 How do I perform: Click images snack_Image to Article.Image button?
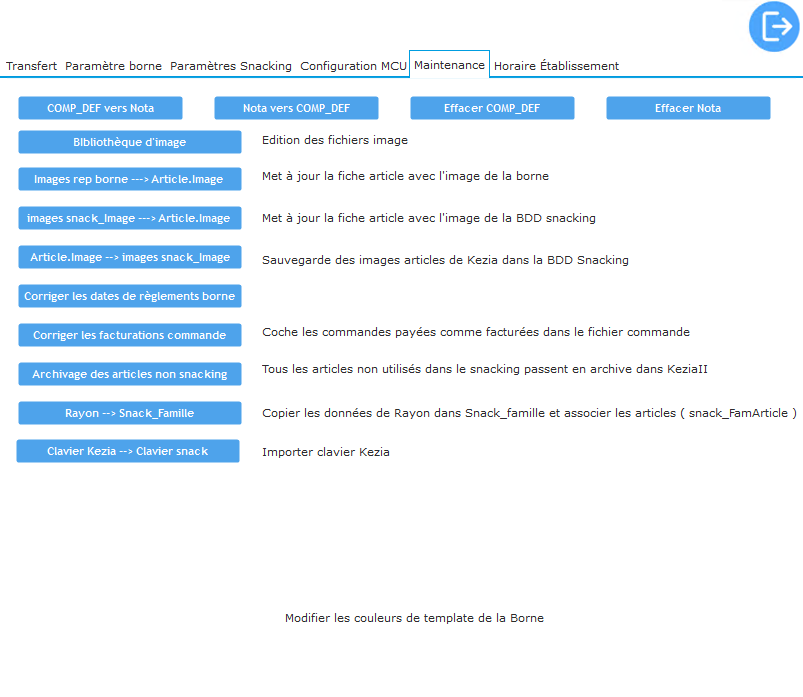click(130, 218)
